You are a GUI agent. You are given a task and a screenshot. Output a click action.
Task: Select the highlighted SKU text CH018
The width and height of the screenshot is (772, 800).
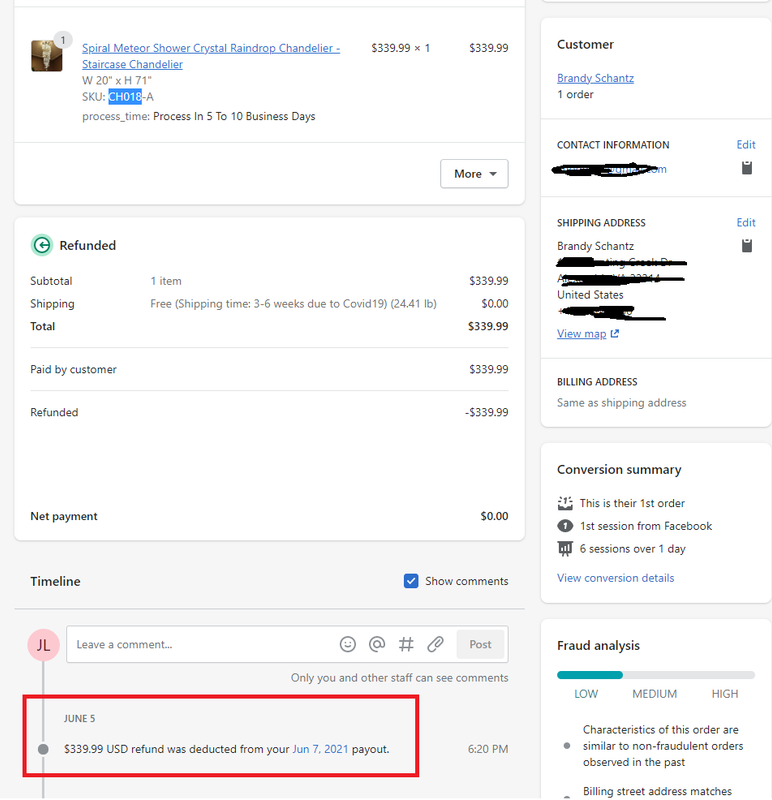(x=125, y=96)
